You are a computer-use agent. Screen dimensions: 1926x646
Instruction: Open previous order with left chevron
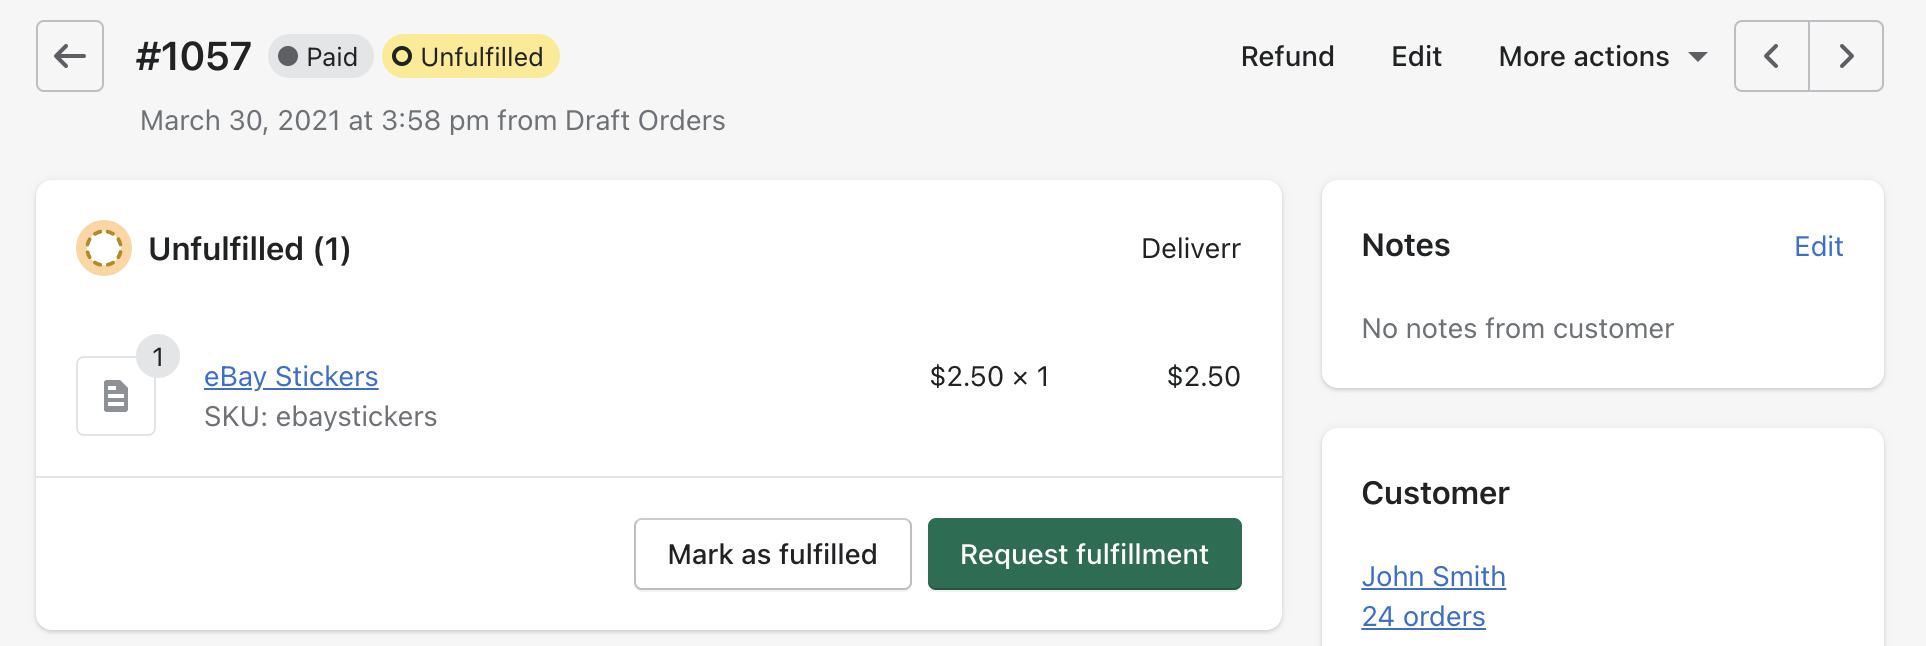pos(1771,56)
